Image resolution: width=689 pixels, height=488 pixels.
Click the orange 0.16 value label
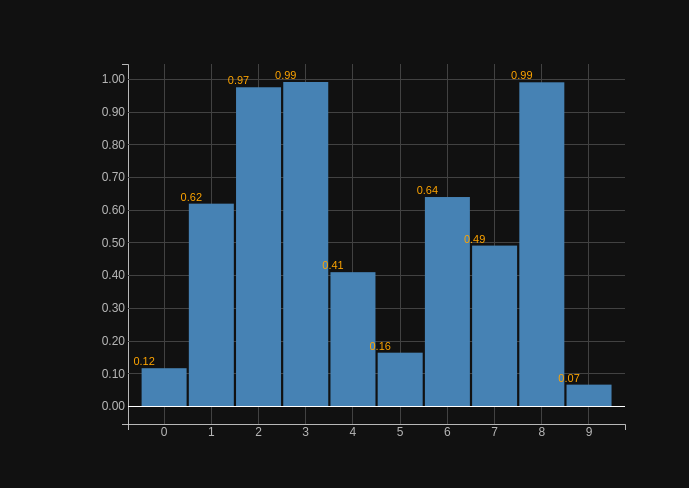click(380, 347)
